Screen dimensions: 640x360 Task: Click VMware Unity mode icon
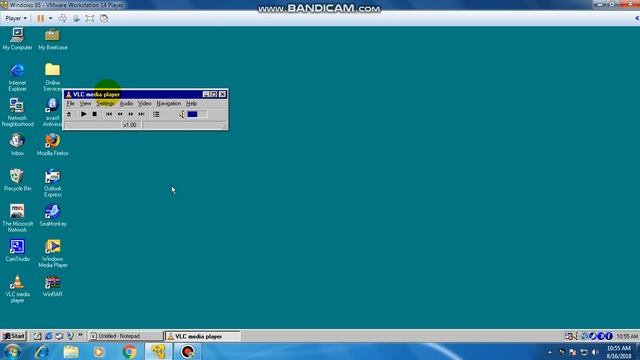tap(104, 18)
